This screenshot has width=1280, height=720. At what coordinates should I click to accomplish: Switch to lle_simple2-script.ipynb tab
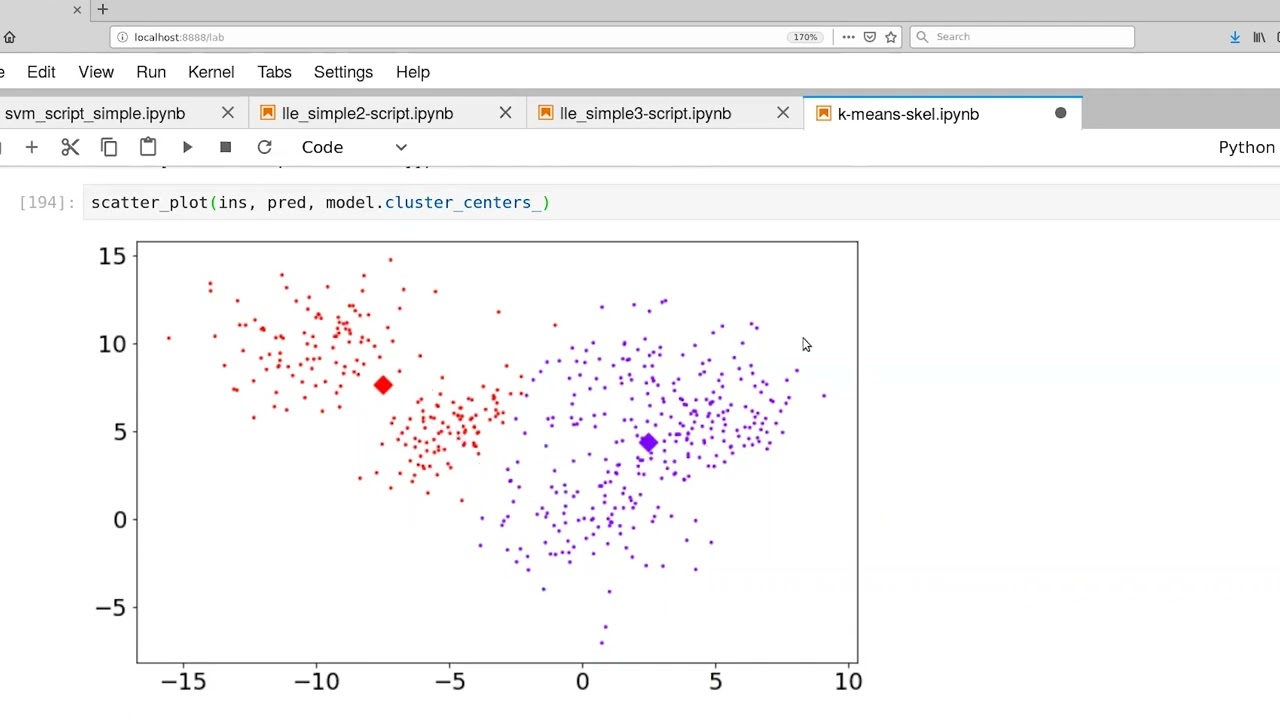click(x=368, y=114)
